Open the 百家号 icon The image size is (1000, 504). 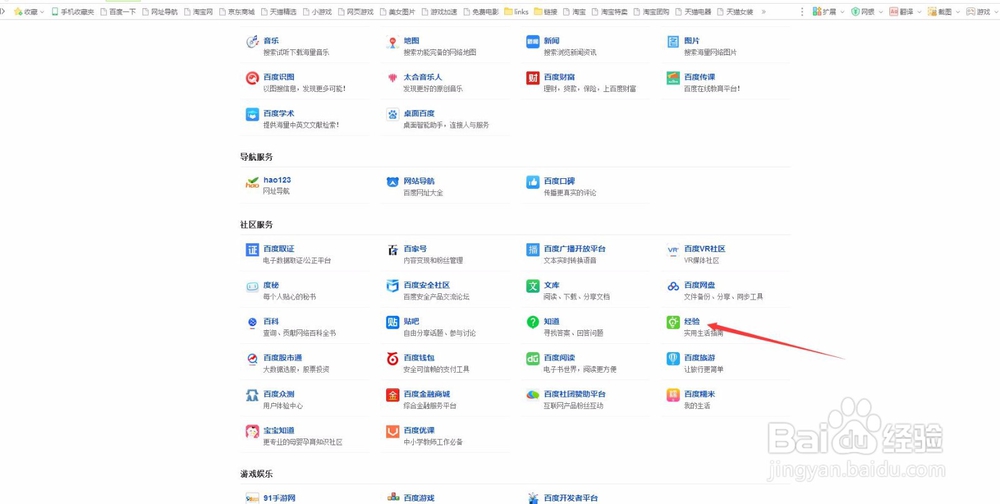tap(392, 250)
